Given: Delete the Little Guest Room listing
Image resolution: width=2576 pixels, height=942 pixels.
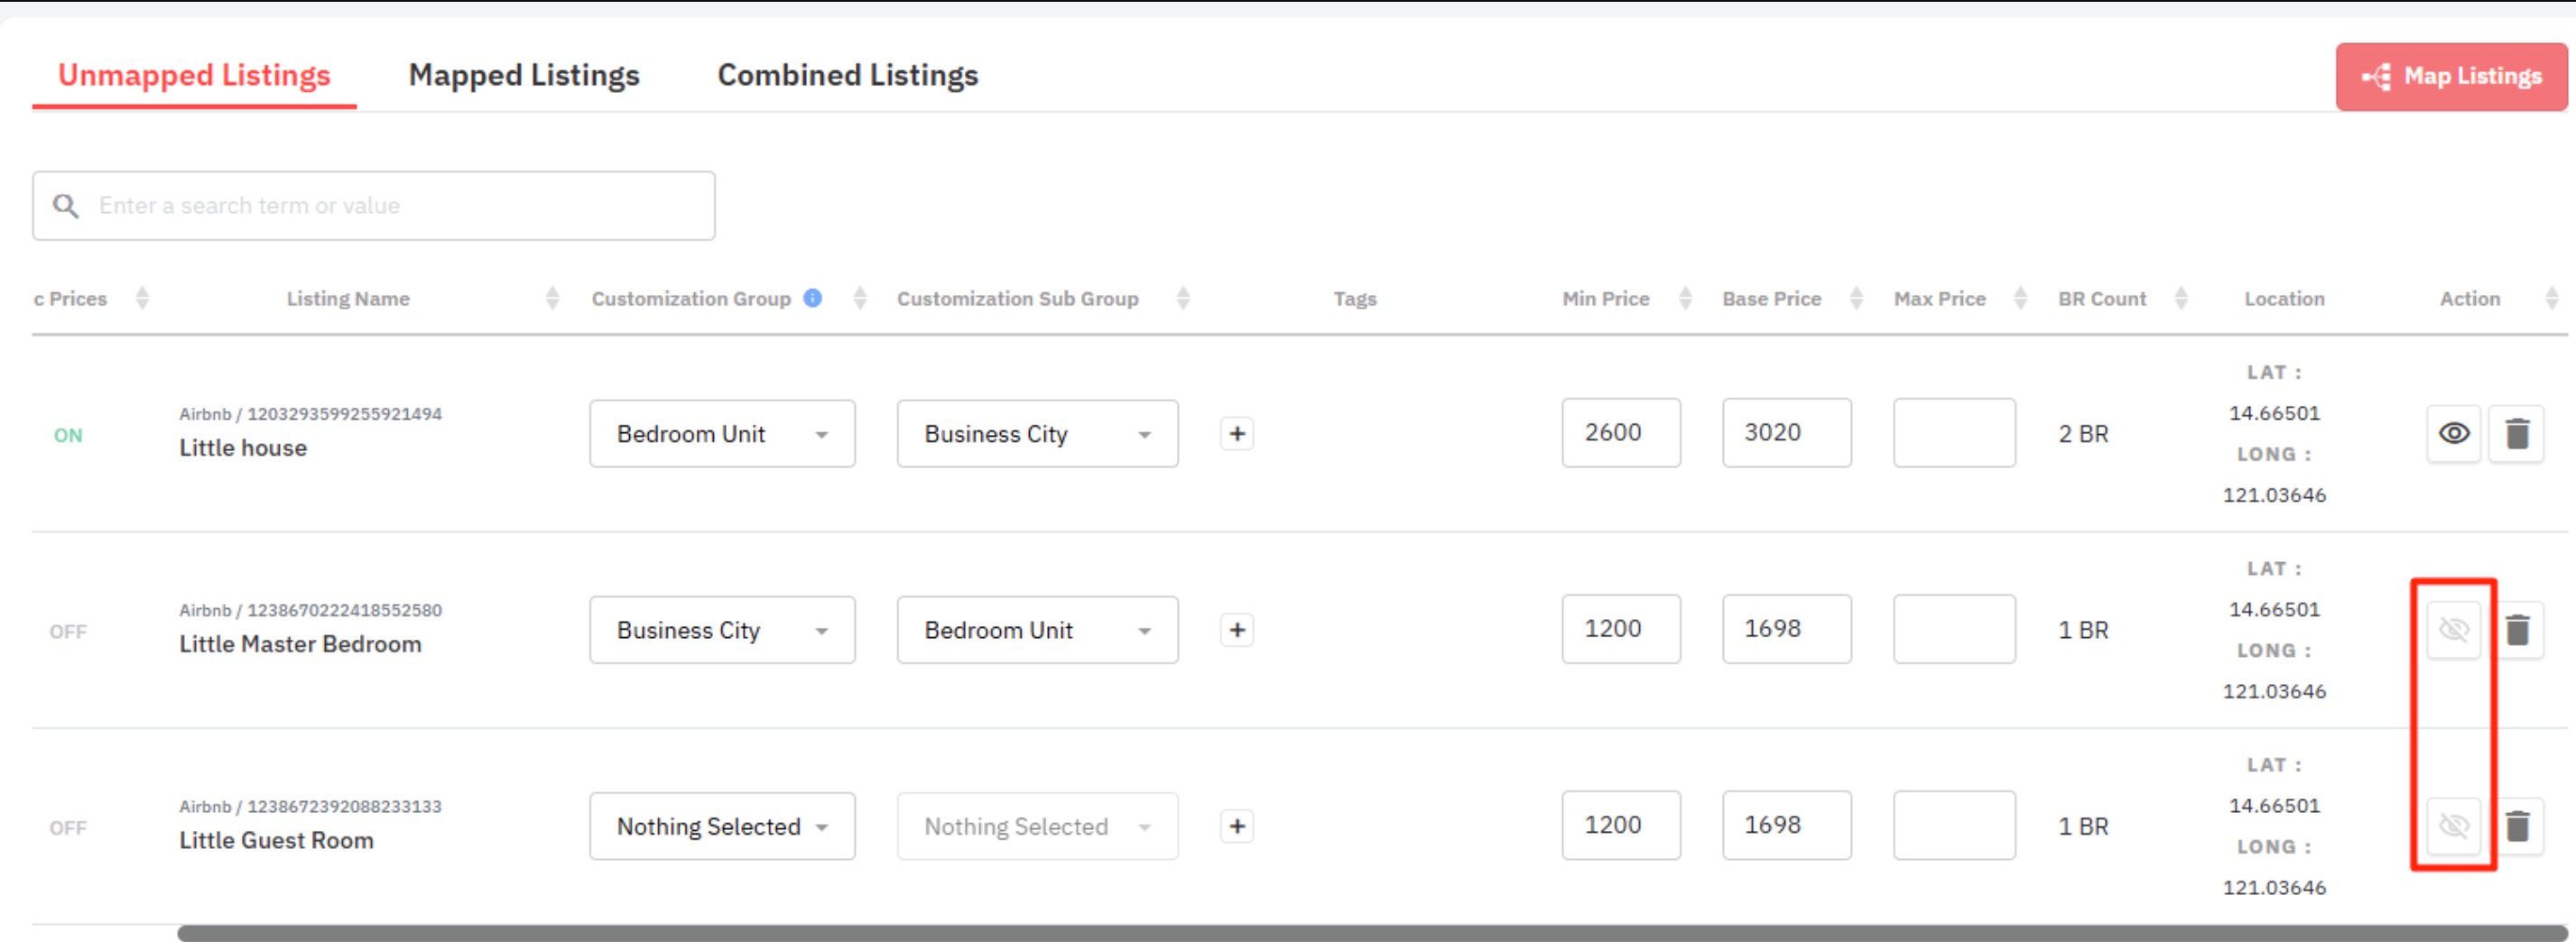Looking at the screenshot, I should (x=2517, y=826).
